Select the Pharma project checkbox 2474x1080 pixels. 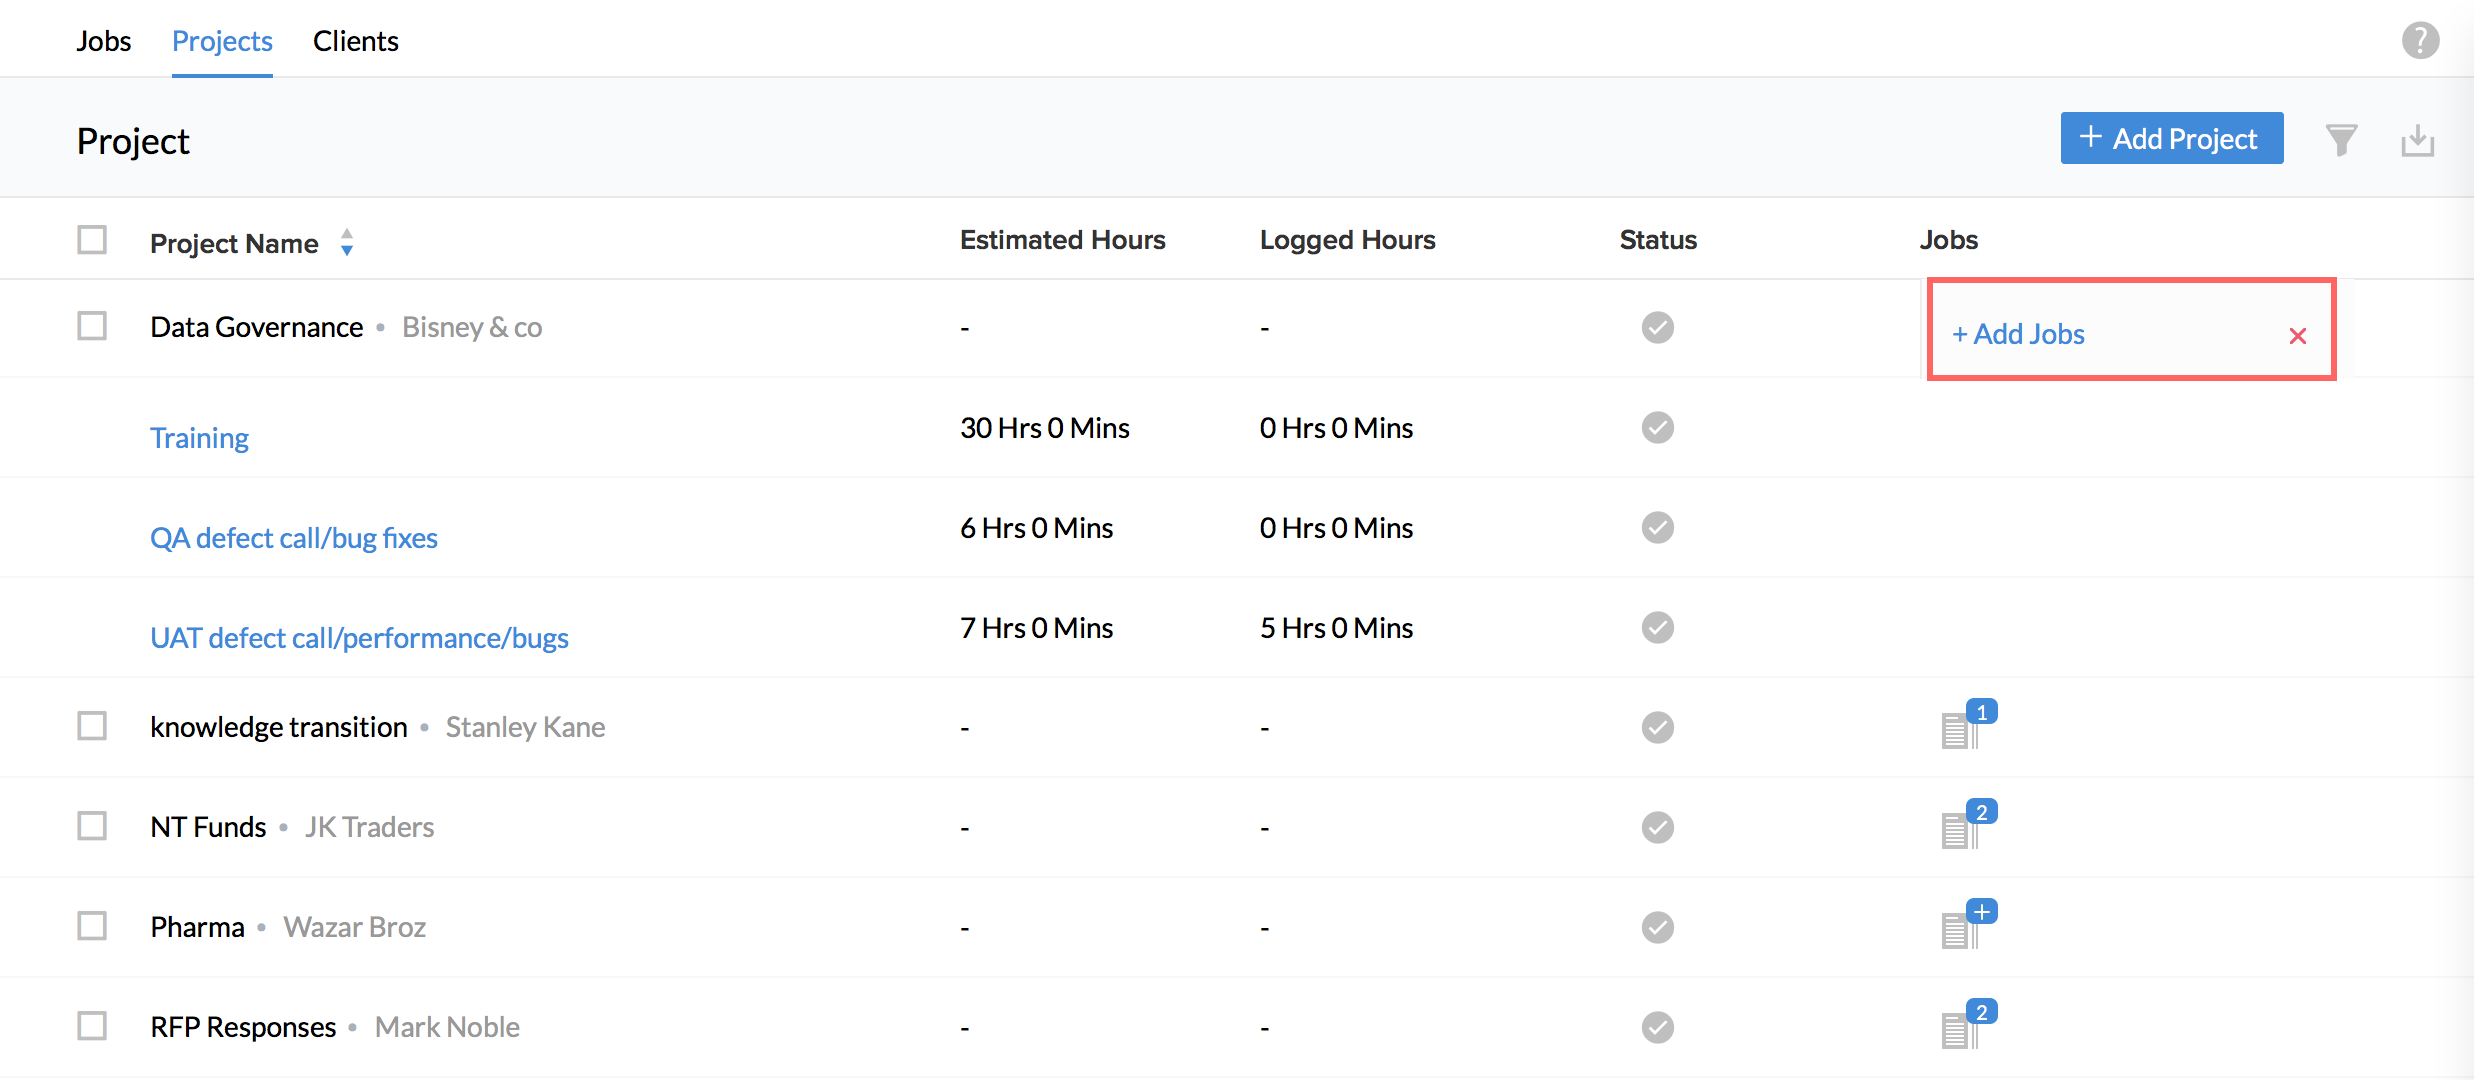click(92, 926)
